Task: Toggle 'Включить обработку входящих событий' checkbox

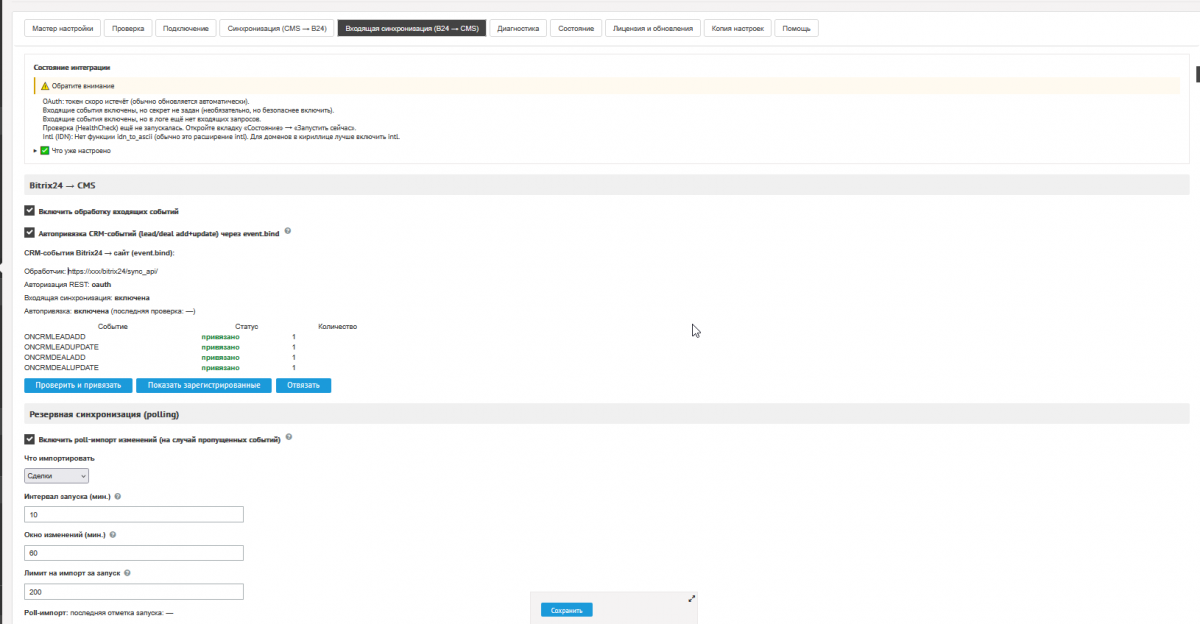Action: (x=30, y=211)
